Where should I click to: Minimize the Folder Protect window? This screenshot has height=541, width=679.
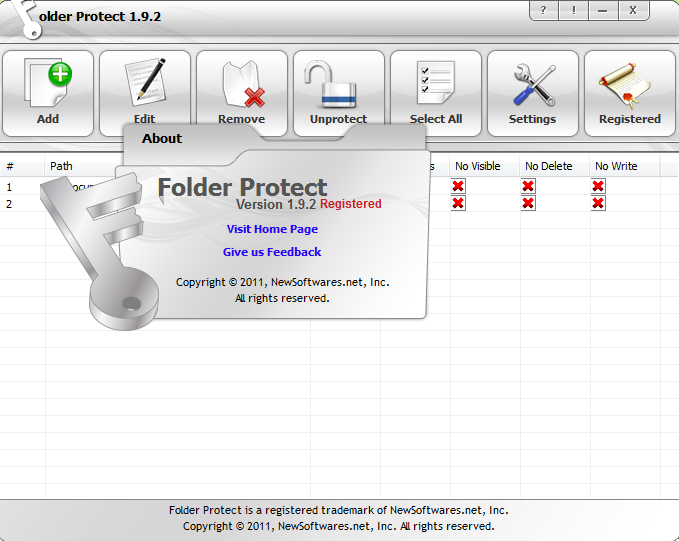pyautogui.click(x=603, y=10)
